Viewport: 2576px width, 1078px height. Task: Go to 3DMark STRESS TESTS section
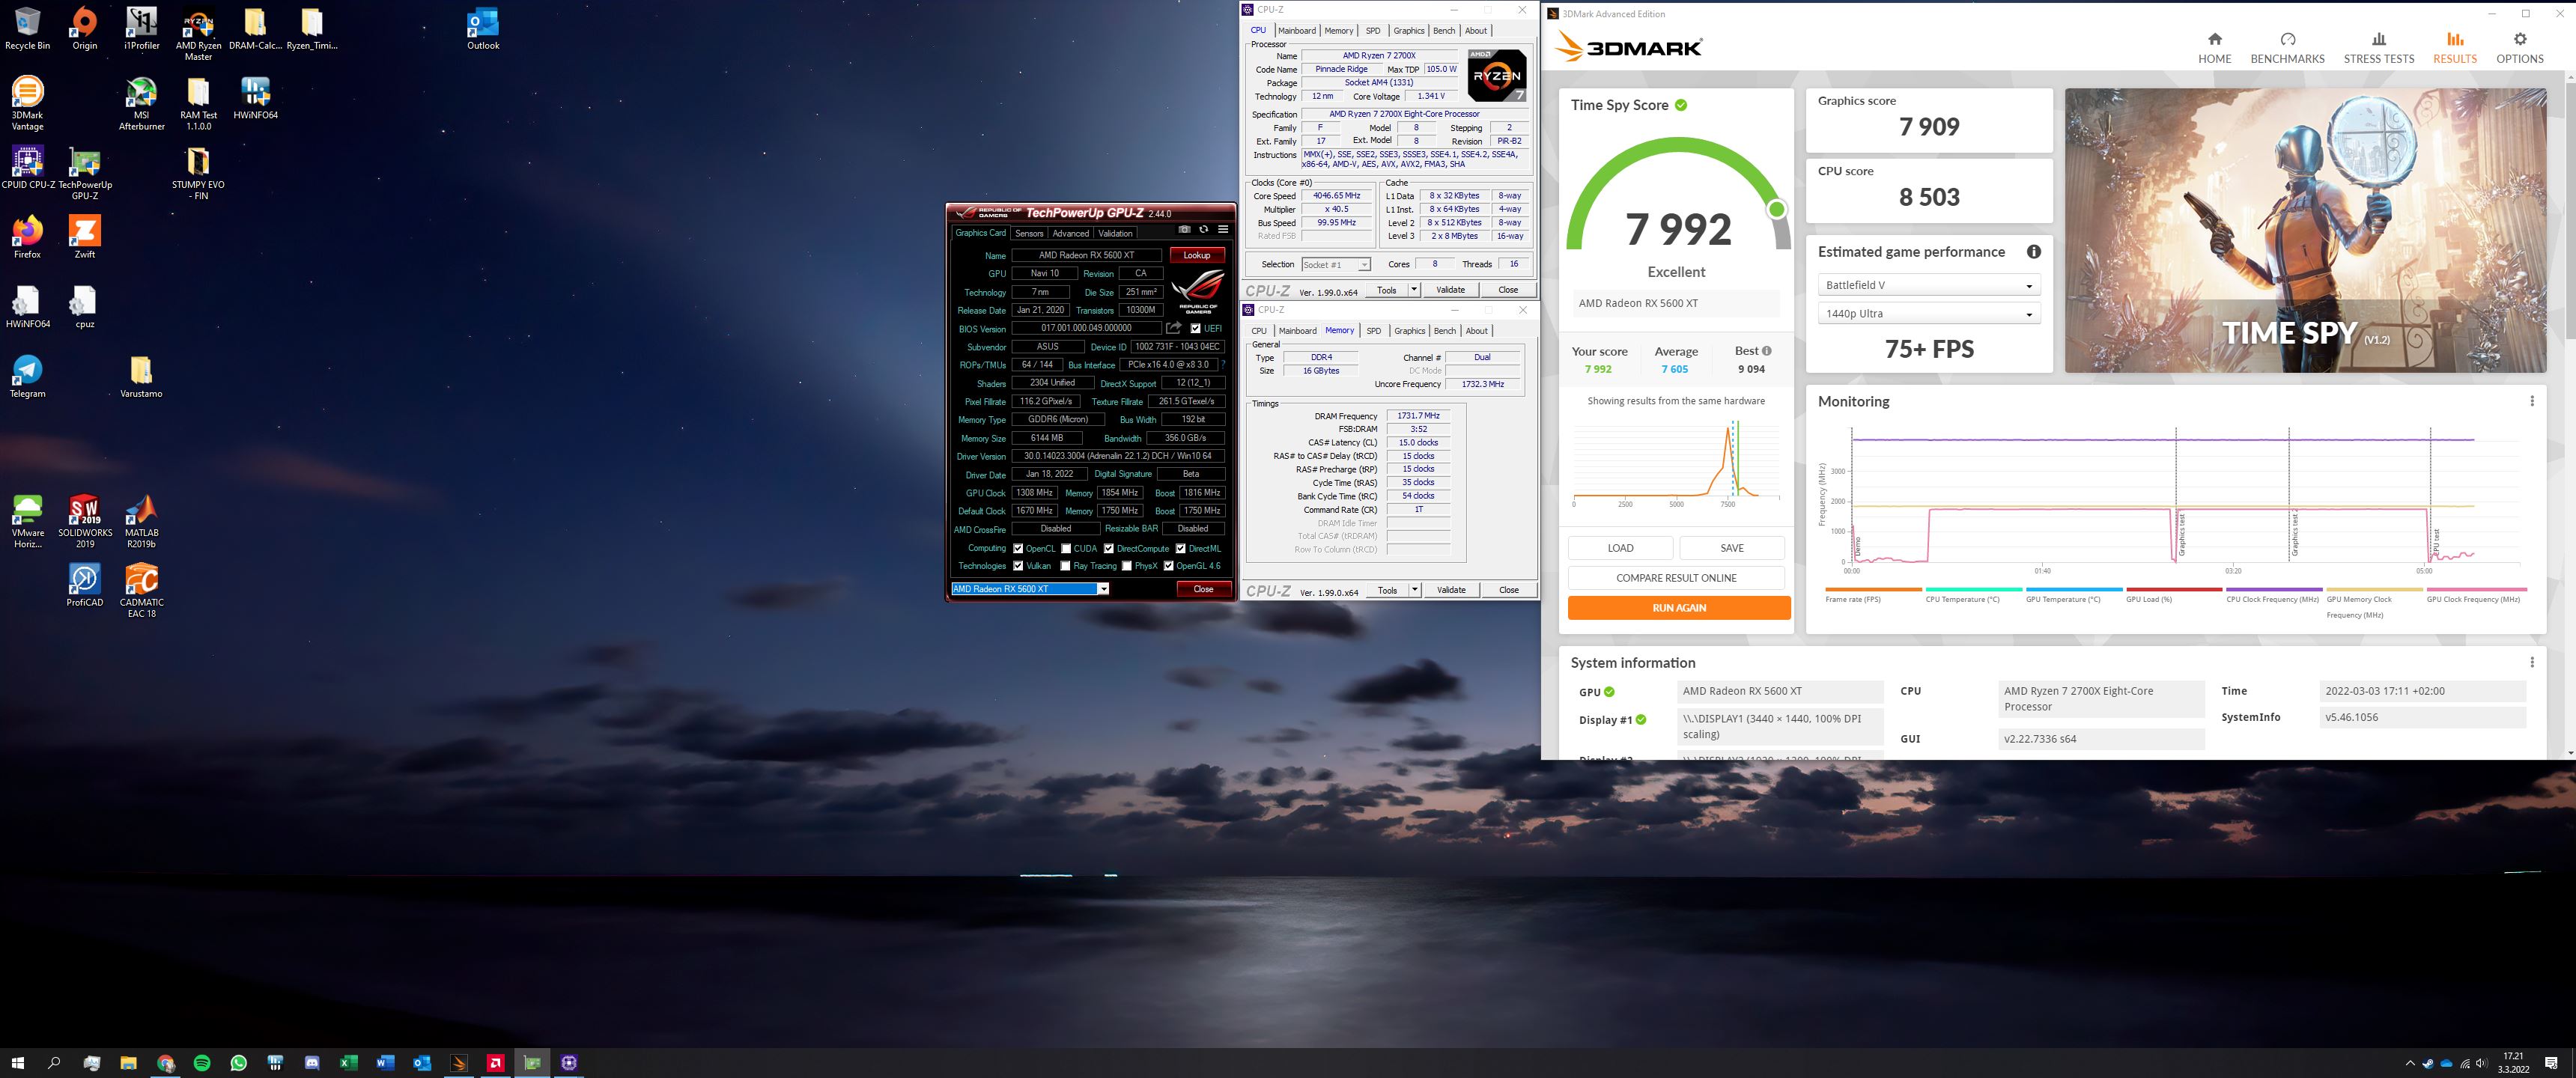click(2378, 47)
